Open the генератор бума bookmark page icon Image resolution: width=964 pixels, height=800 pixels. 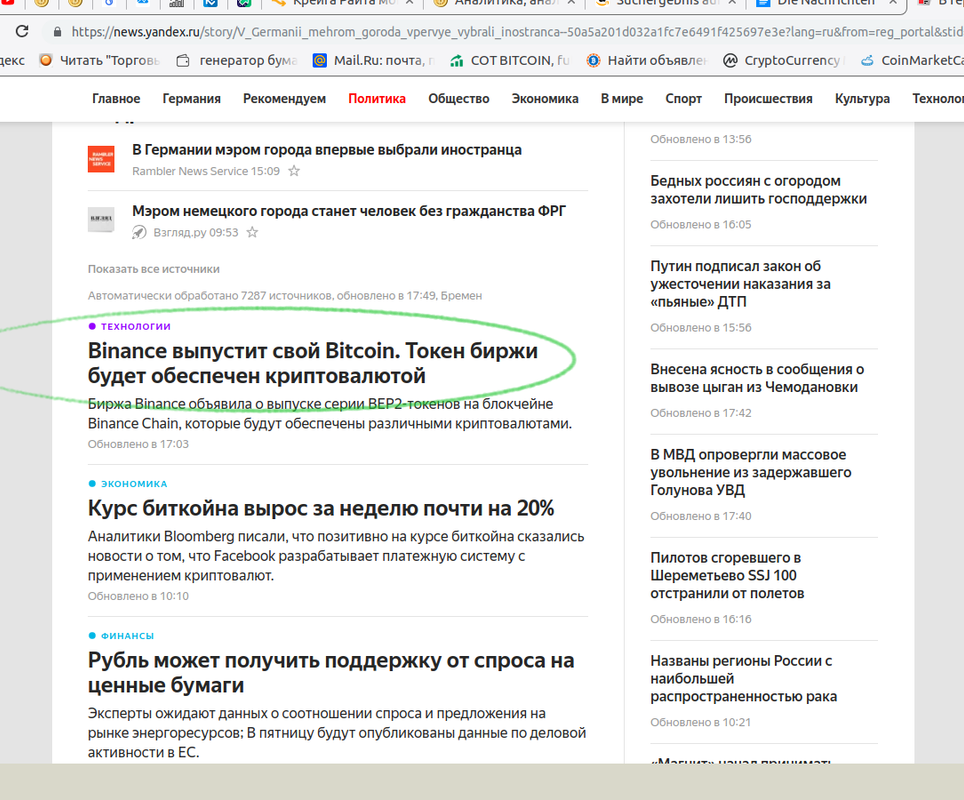[183, 60]
